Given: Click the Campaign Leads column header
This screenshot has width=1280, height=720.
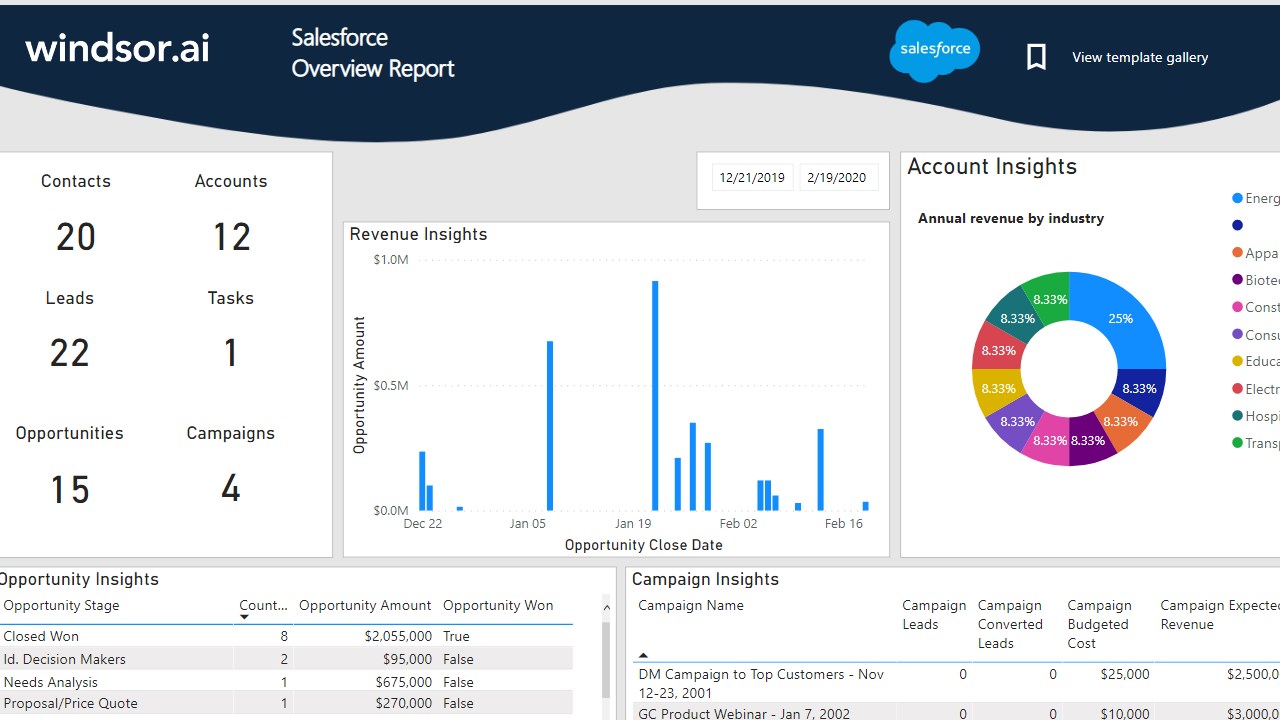Looking at the screenshot, I should (x=934, y=615).
